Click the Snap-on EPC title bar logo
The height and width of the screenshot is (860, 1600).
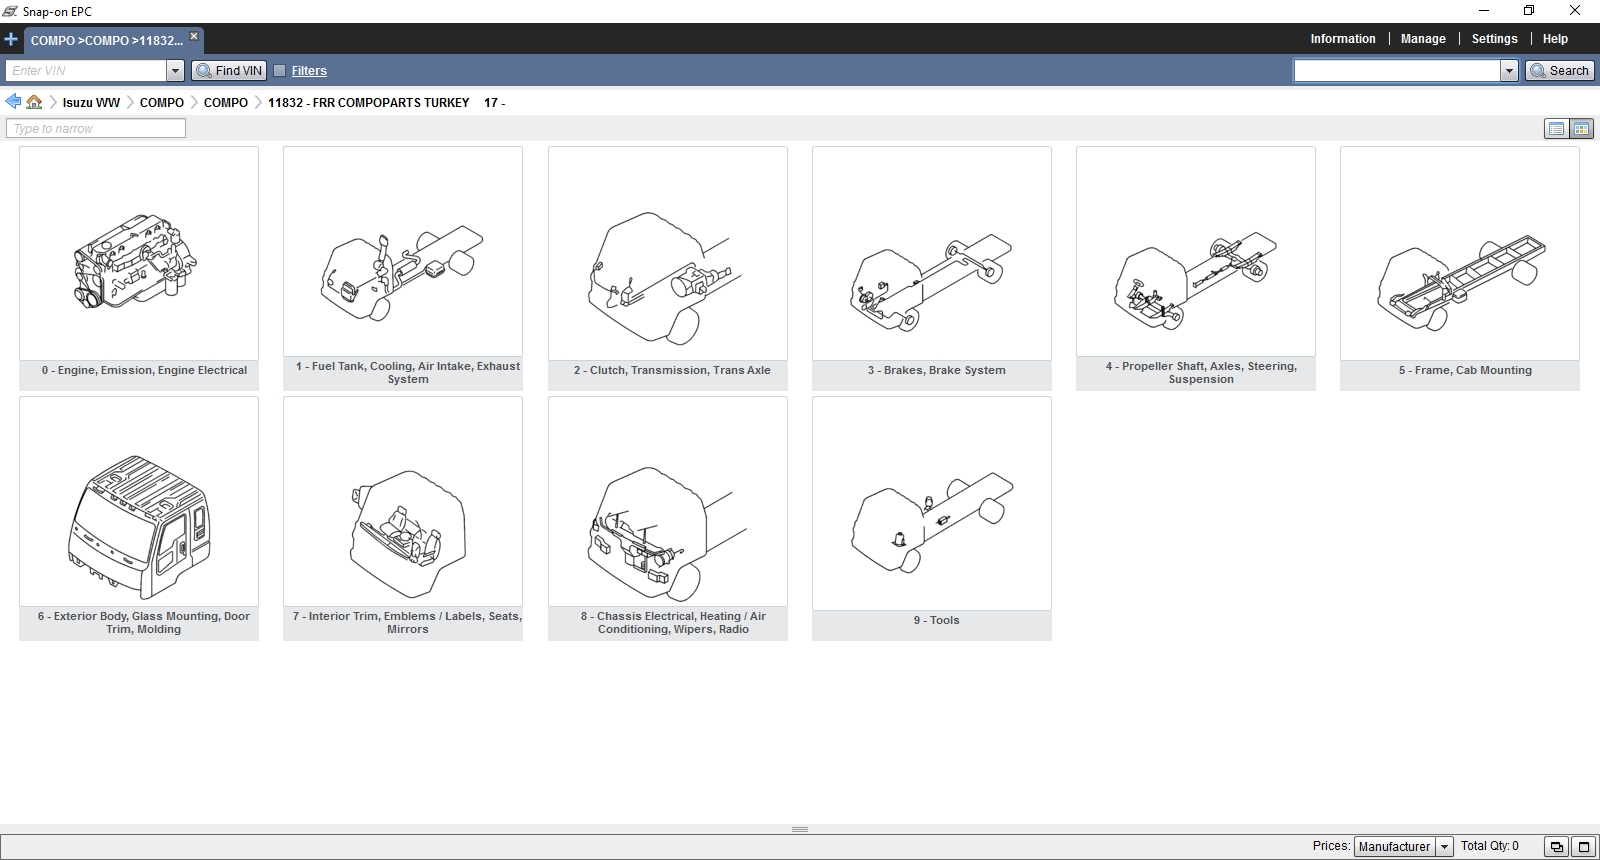click(x=10, y=11)
